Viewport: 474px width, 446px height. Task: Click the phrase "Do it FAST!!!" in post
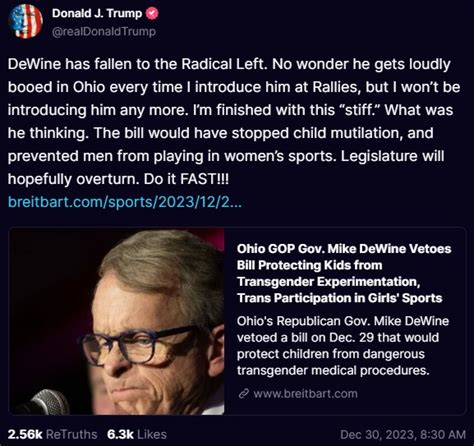coord(186,179)
